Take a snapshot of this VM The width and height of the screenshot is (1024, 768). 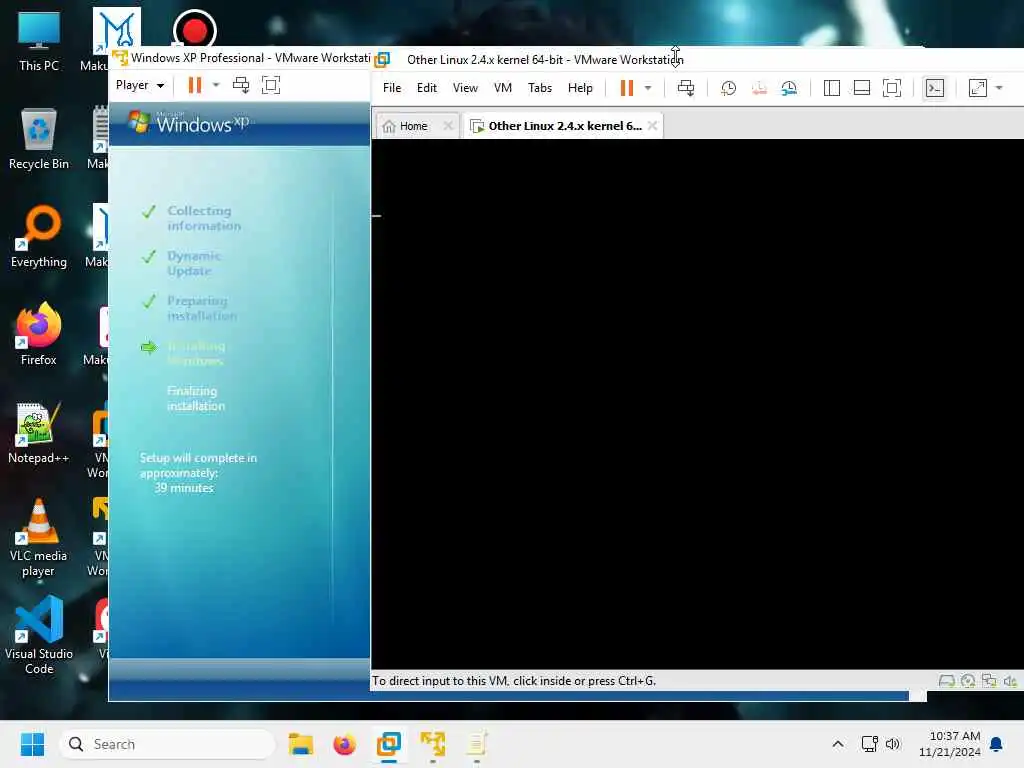pyautogui.click(x=728, y=88)
